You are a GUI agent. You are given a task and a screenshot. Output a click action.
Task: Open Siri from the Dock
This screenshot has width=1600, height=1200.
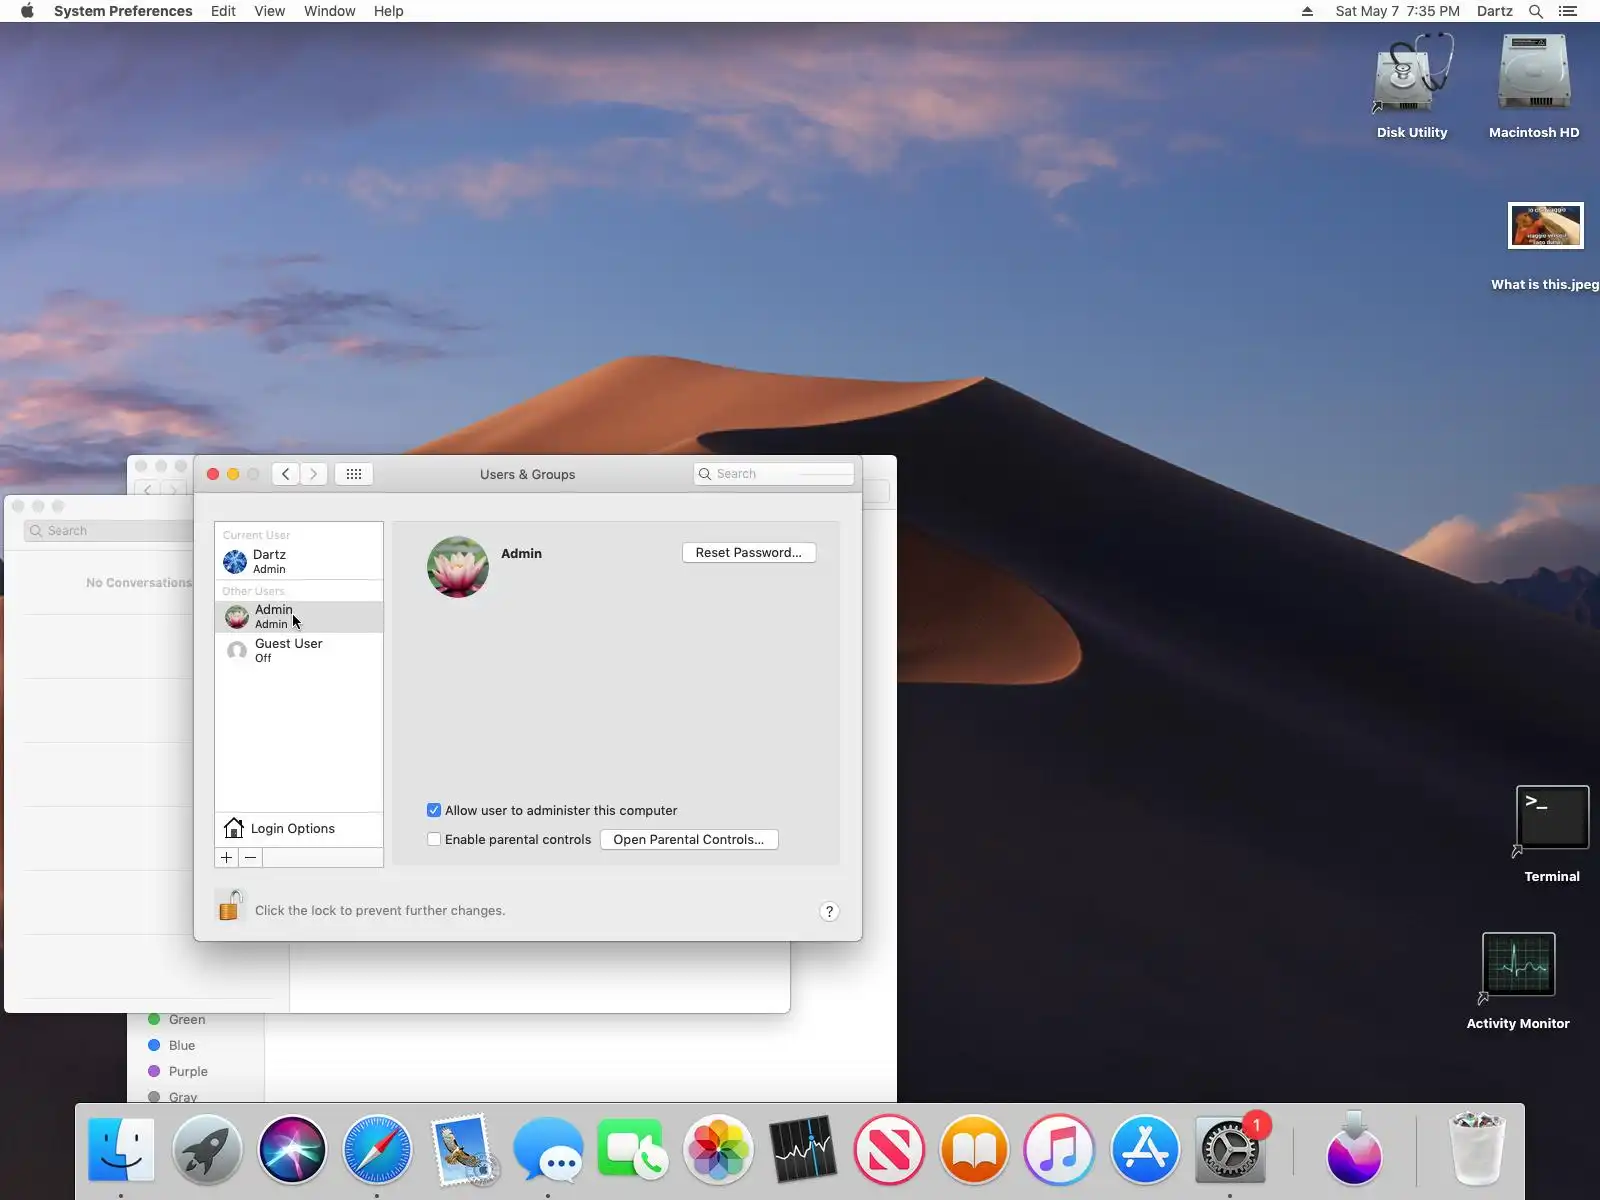coord(292,1150)
